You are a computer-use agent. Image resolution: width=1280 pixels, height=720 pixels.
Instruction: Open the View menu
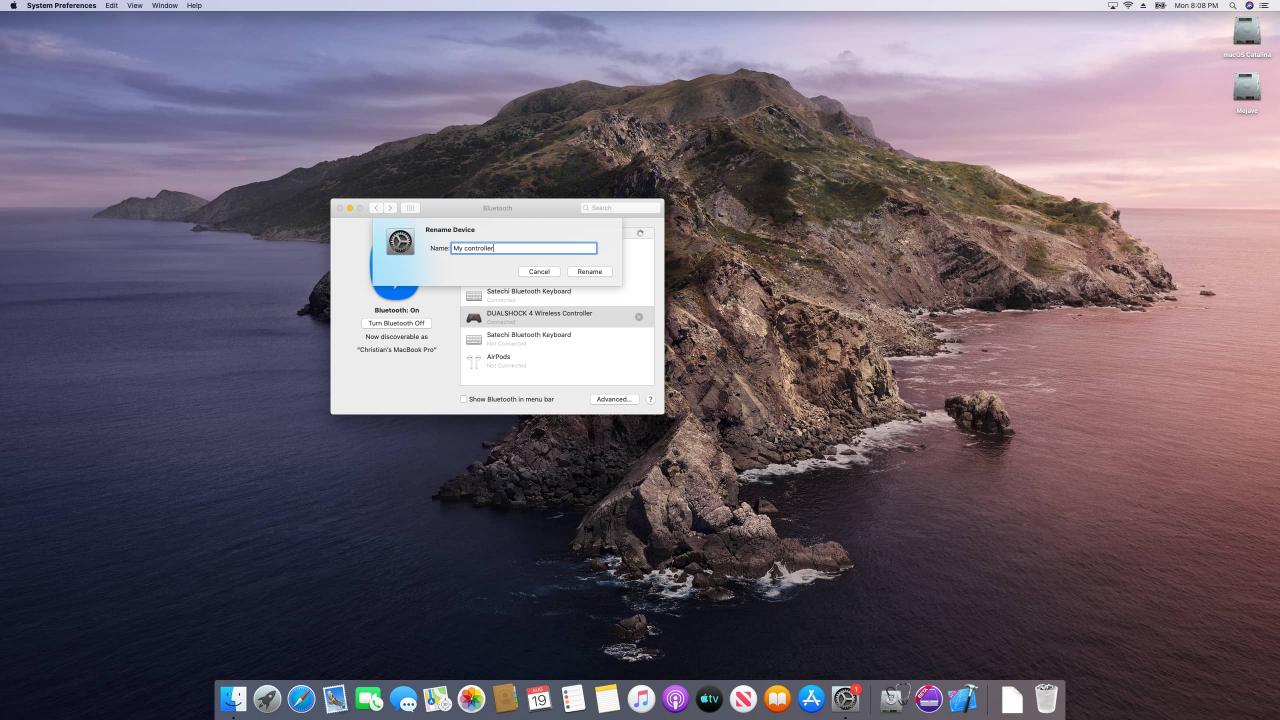[x=135, y=6]
